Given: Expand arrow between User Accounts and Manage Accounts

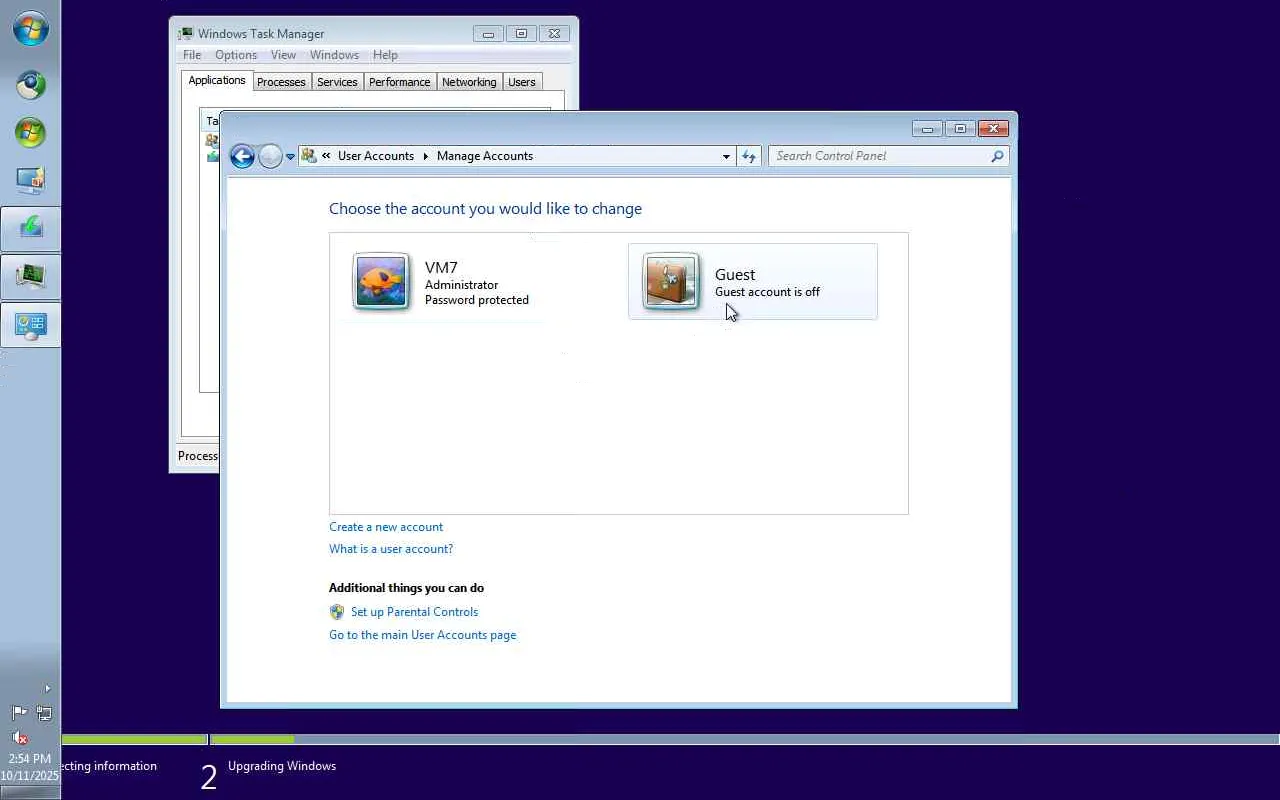Looking at the screenshot, I should point(425,156).
